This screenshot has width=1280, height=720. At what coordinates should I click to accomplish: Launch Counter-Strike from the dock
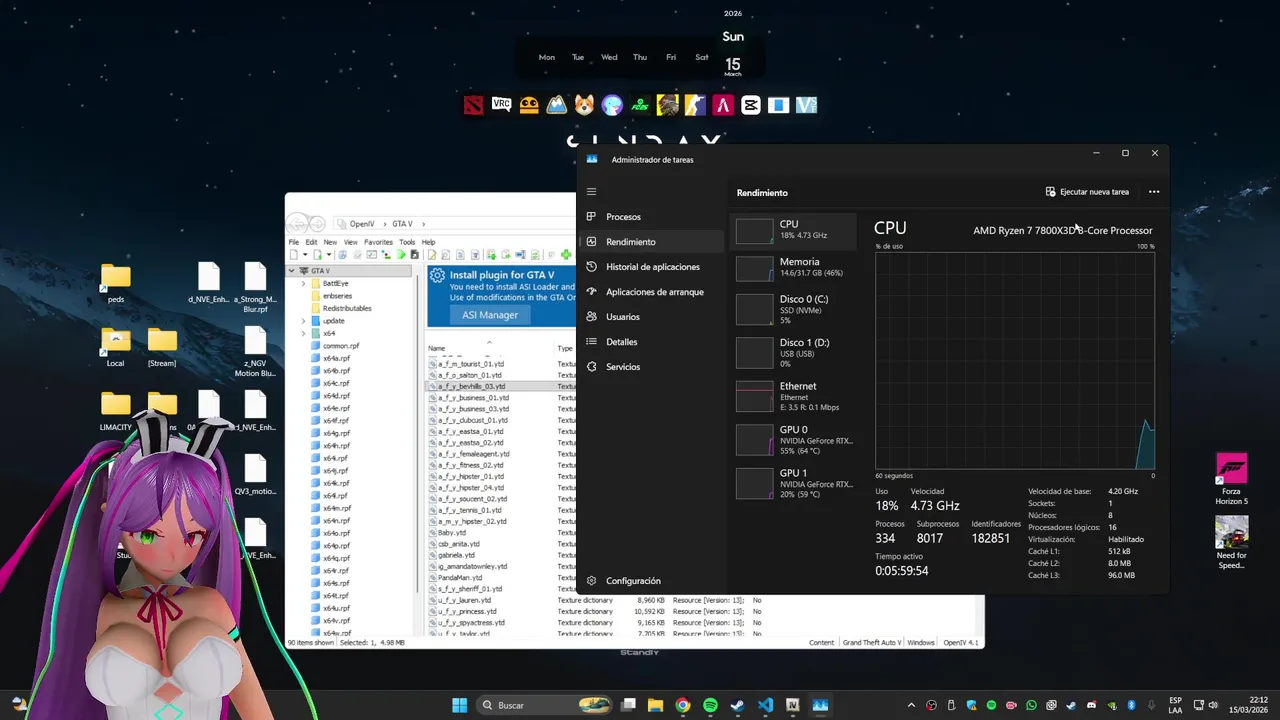[x=695, y=105]
